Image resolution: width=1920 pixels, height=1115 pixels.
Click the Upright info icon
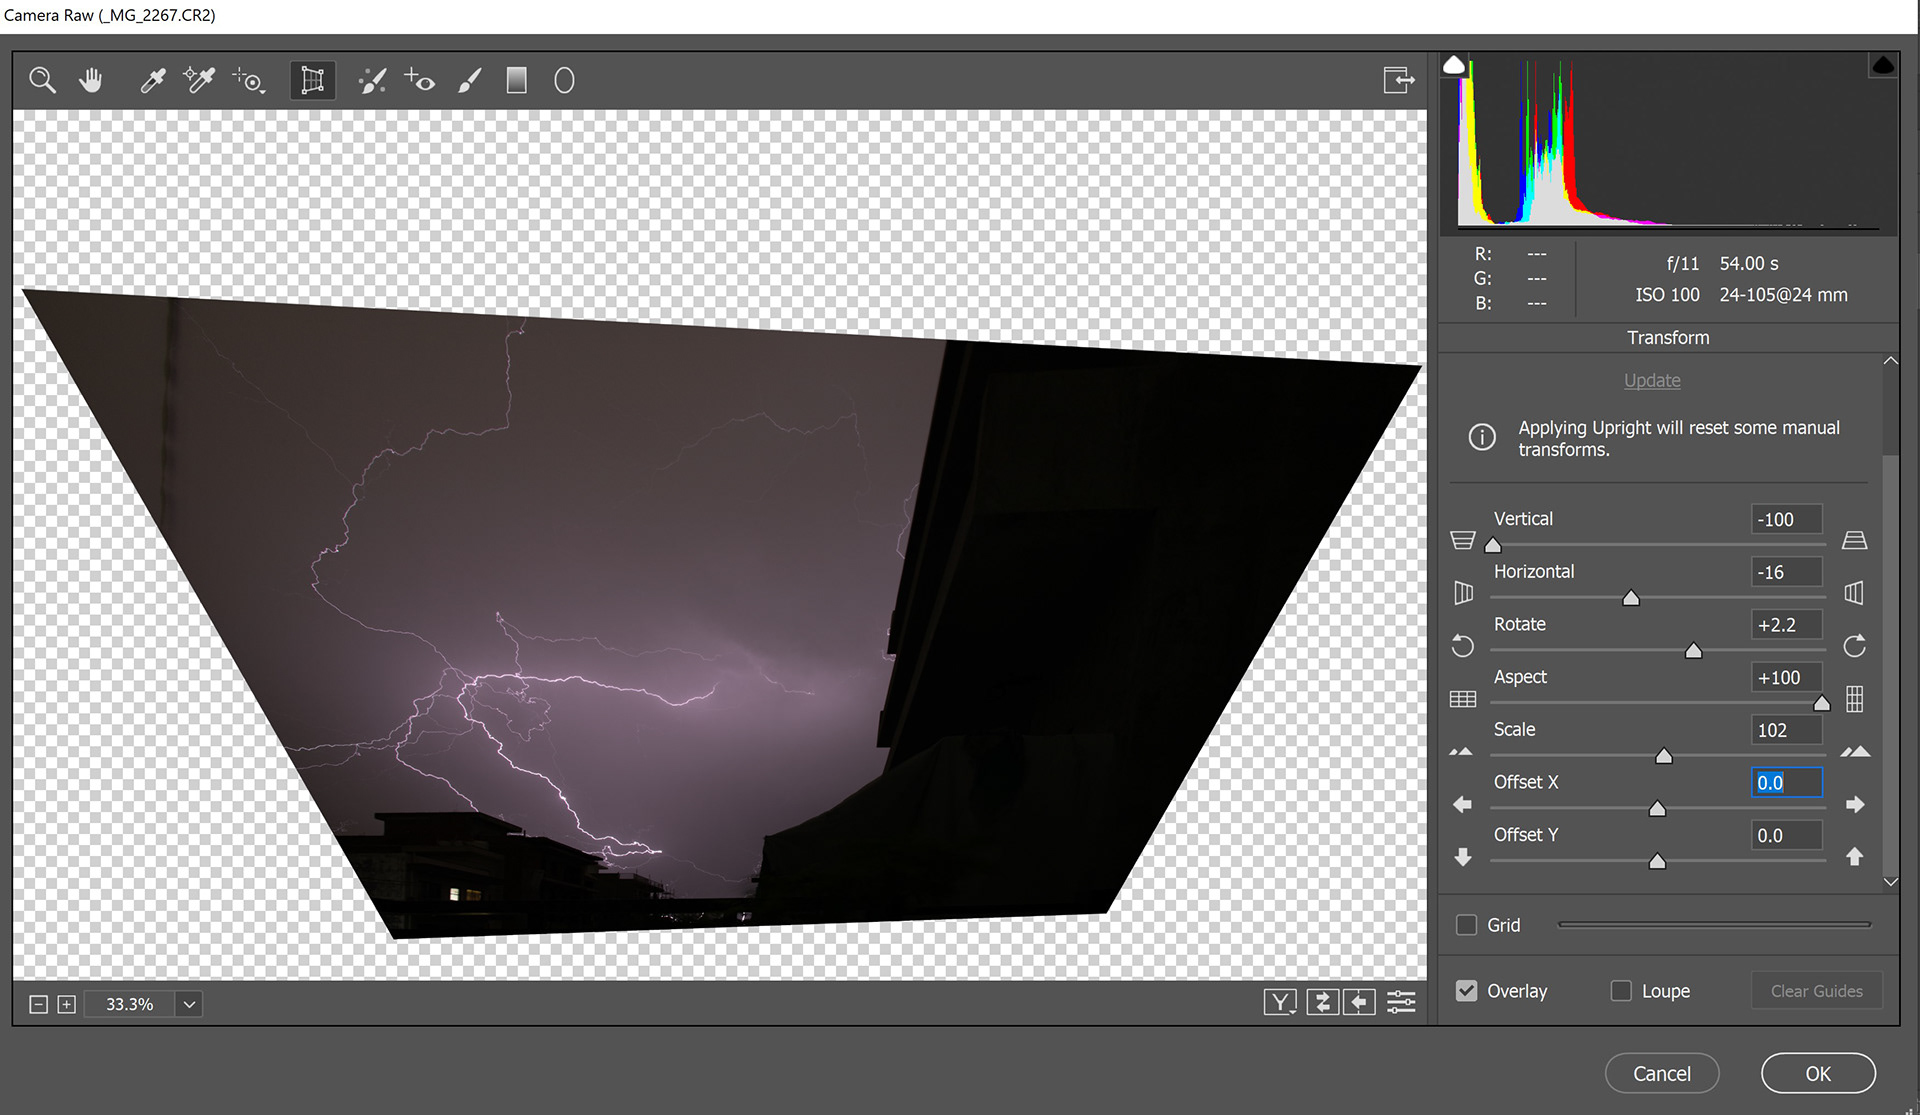(x=1482, y=437)
